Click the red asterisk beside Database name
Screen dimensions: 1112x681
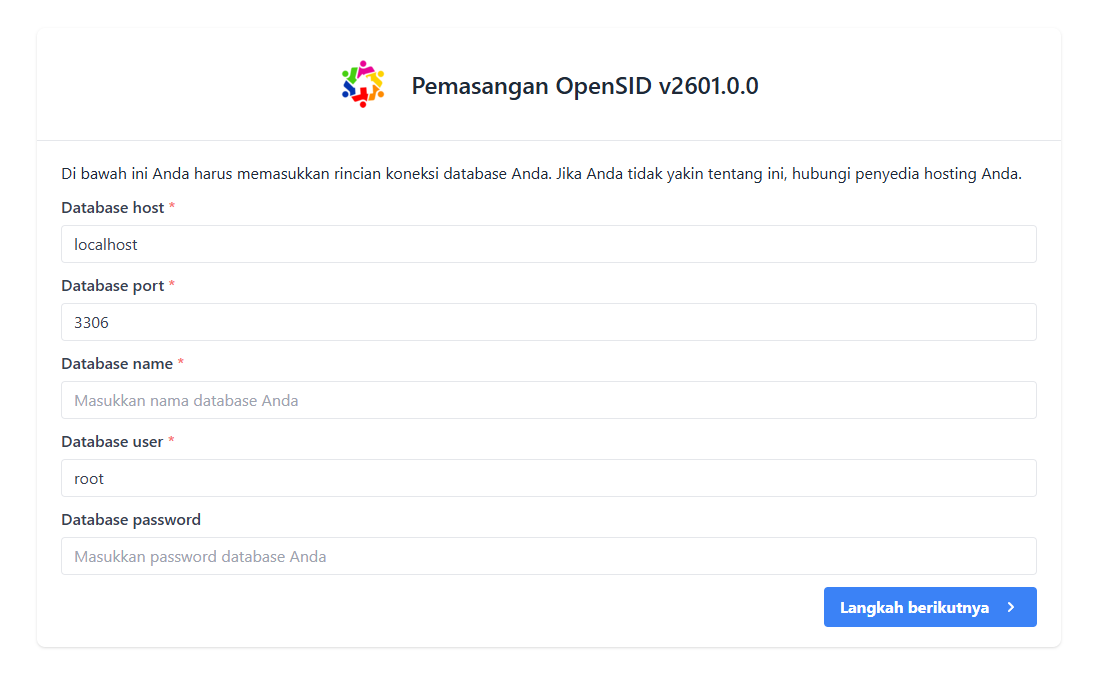pyautogui.click(x=181, y=363)
